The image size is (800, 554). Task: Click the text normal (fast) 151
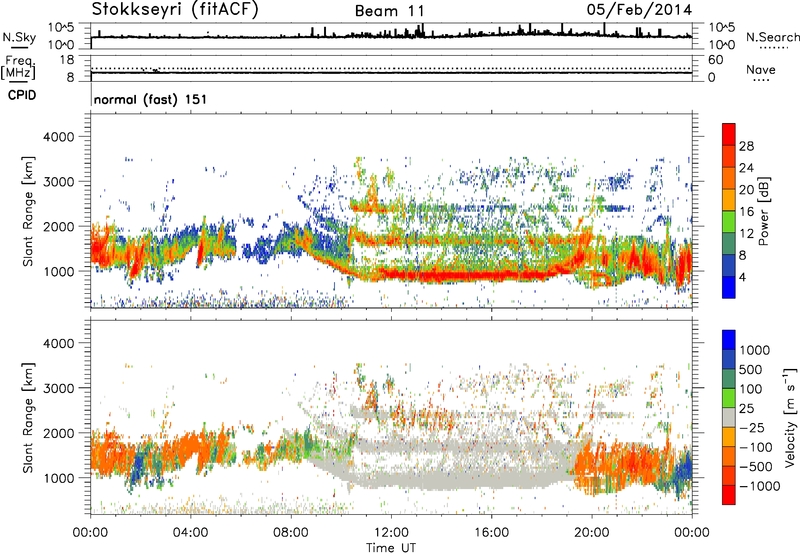tap(151, 99)
